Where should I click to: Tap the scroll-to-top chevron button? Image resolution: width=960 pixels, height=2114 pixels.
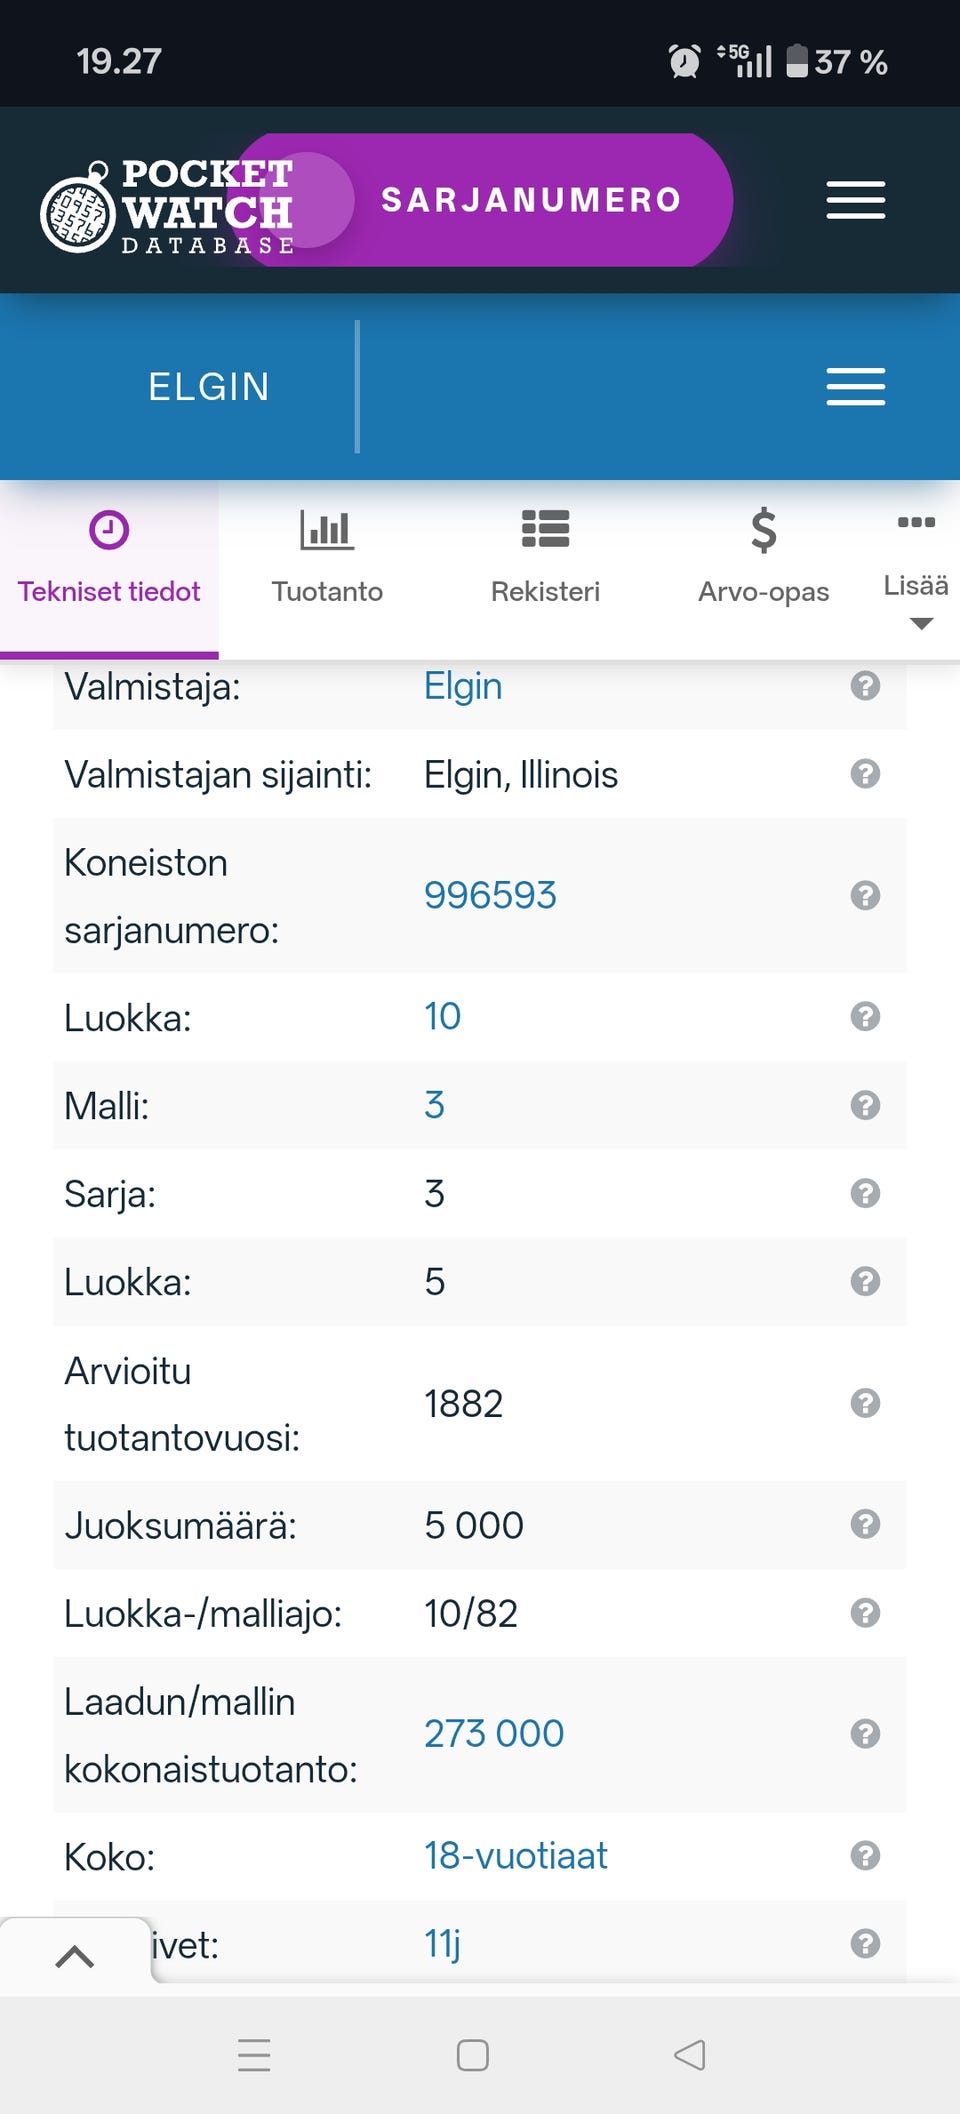click(75, 1956)
